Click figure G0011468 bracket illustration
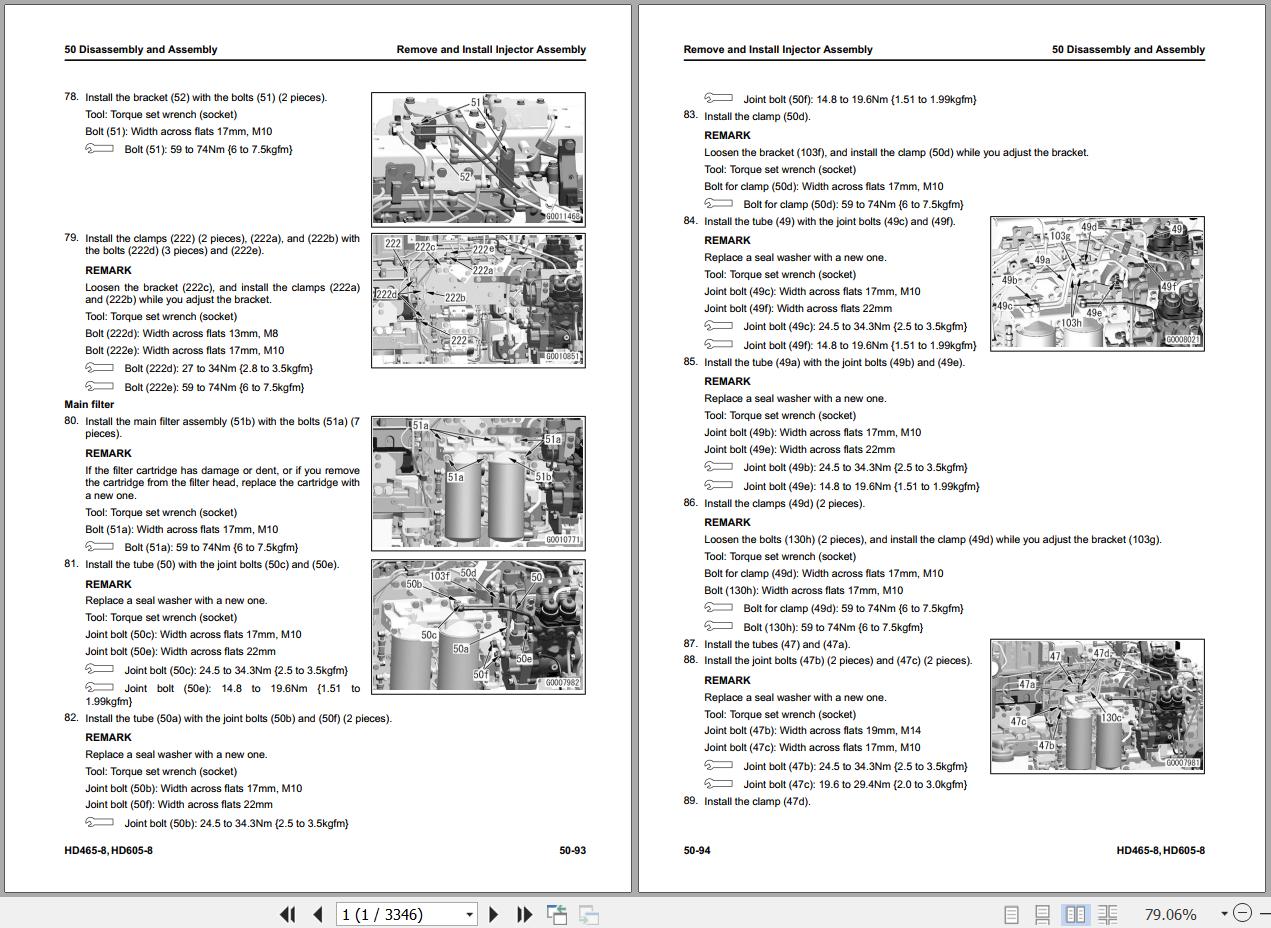Screen dimensions: 1271x928 (x=478, y=159)
